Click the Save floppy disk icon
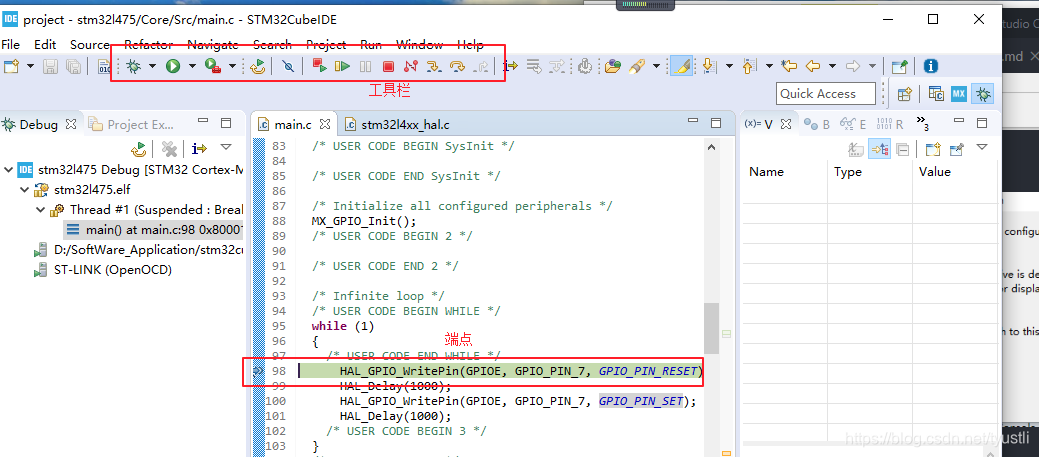The width and height of the screenshot is (1039, 457). point(50,66)
